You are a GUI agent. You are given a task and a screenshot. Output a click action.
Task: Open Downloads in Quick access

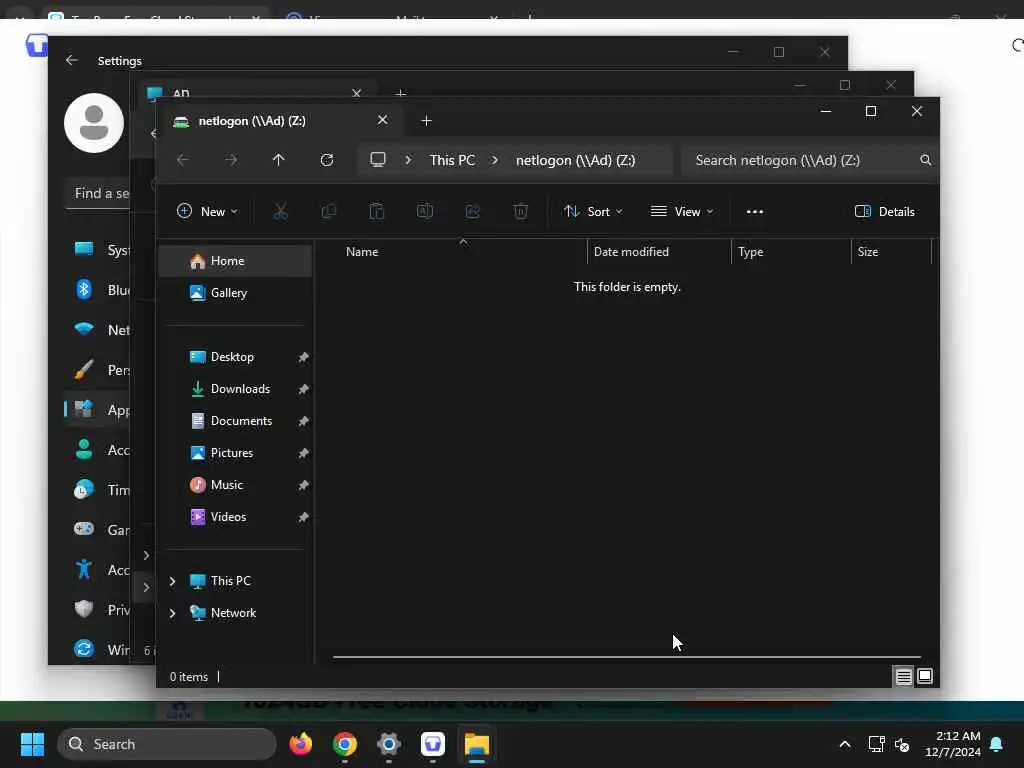click(240, 389)
